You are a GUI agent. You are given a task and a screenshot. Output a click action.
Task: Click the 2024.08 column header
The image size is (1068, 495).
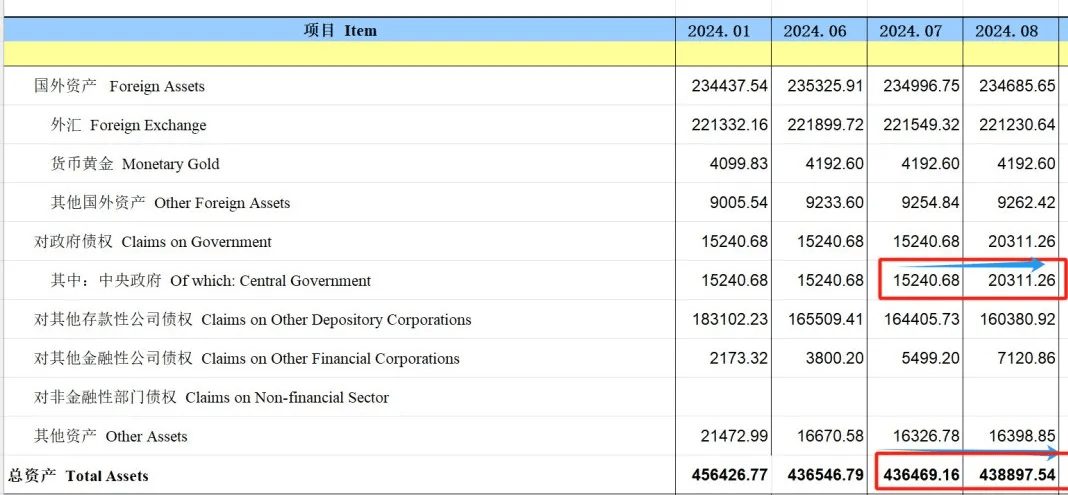tap(1006, 31)
